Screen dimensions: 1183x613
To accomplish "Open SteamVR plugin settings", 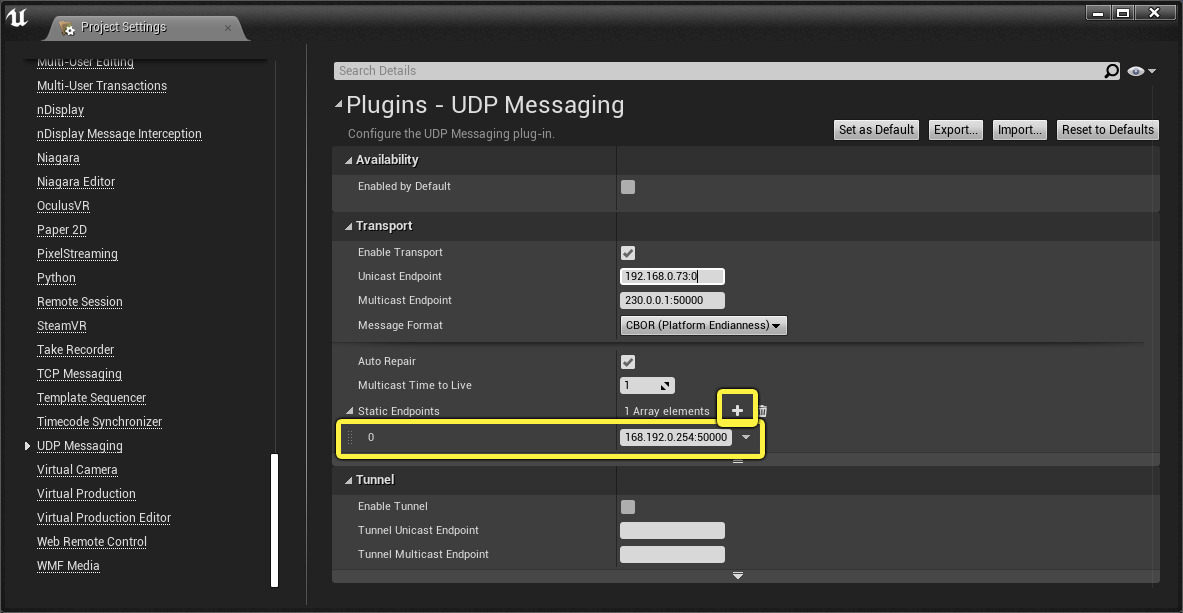I will (62, 326).
